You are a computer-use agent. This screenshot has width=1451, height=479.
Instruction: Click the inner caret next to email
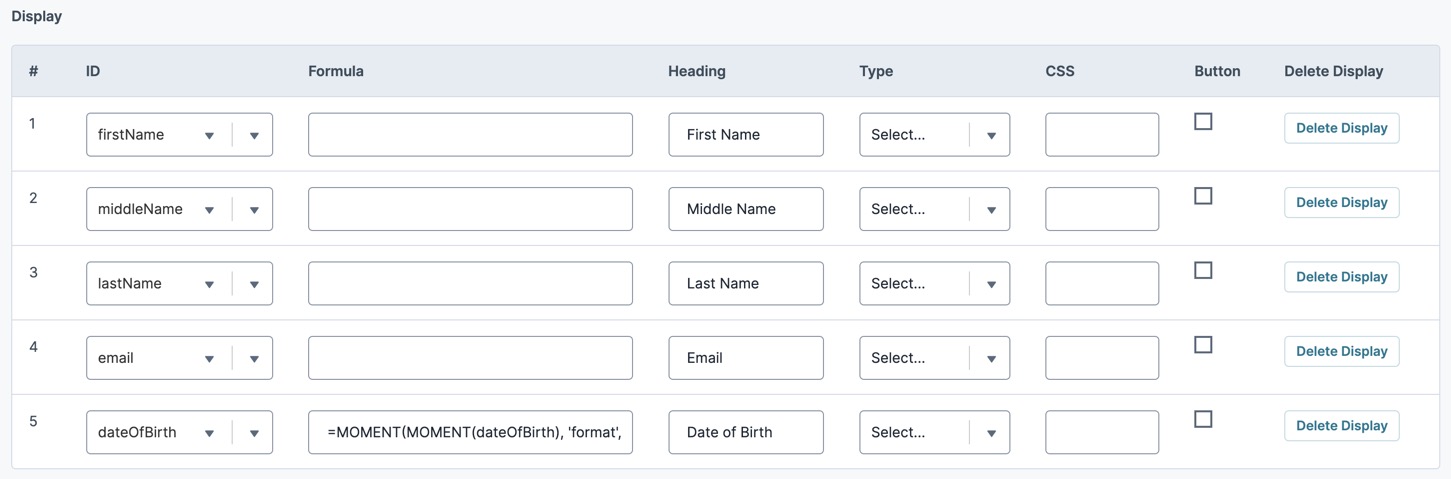(x=209, y=359)
